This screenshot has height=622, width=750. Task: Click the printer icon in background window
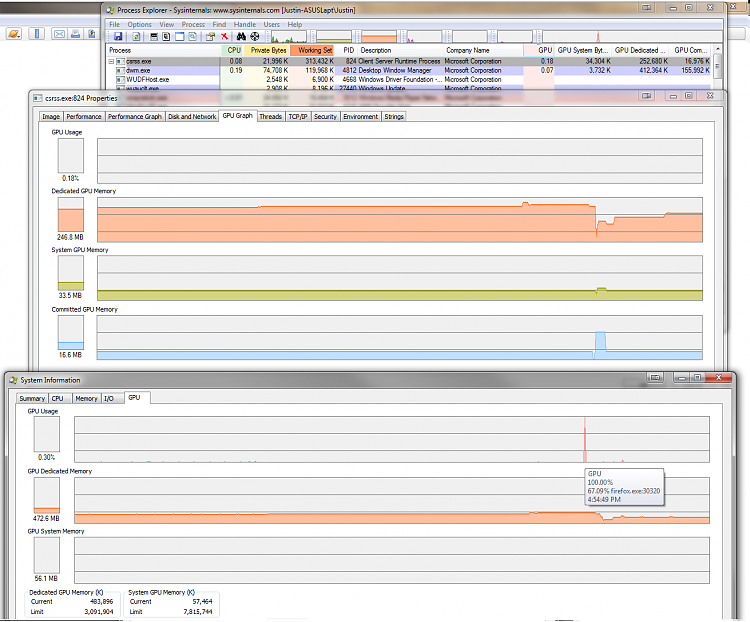[x=76, y=34]
